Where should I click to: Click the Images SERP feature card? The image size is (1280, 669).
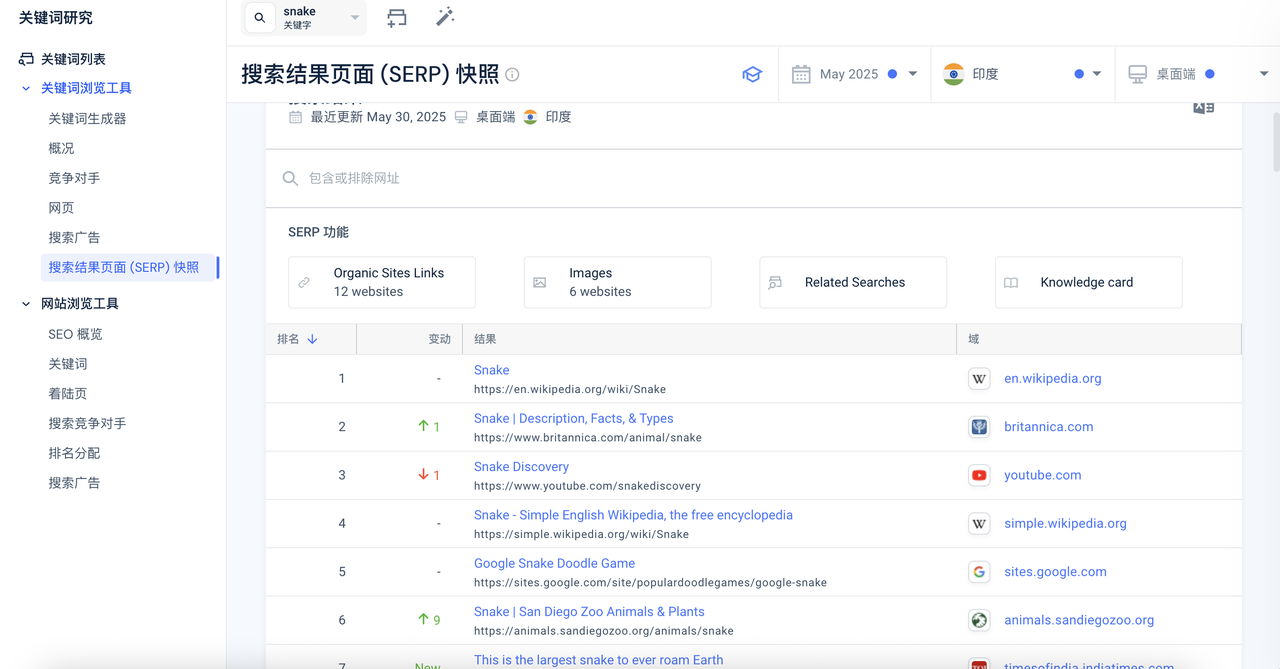(617, 282)
